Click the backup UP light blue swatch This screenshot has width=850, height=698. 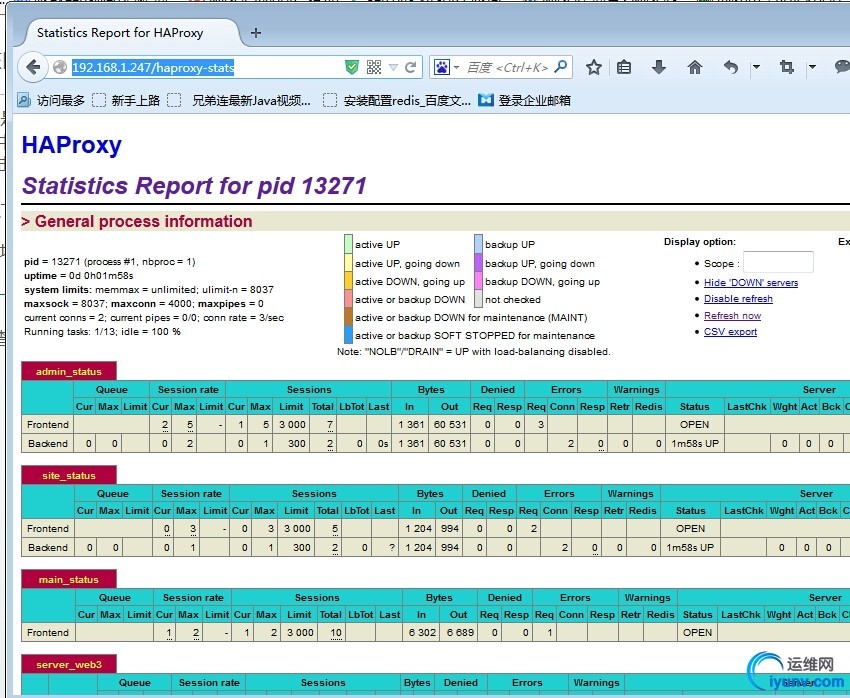coord(478,244)
